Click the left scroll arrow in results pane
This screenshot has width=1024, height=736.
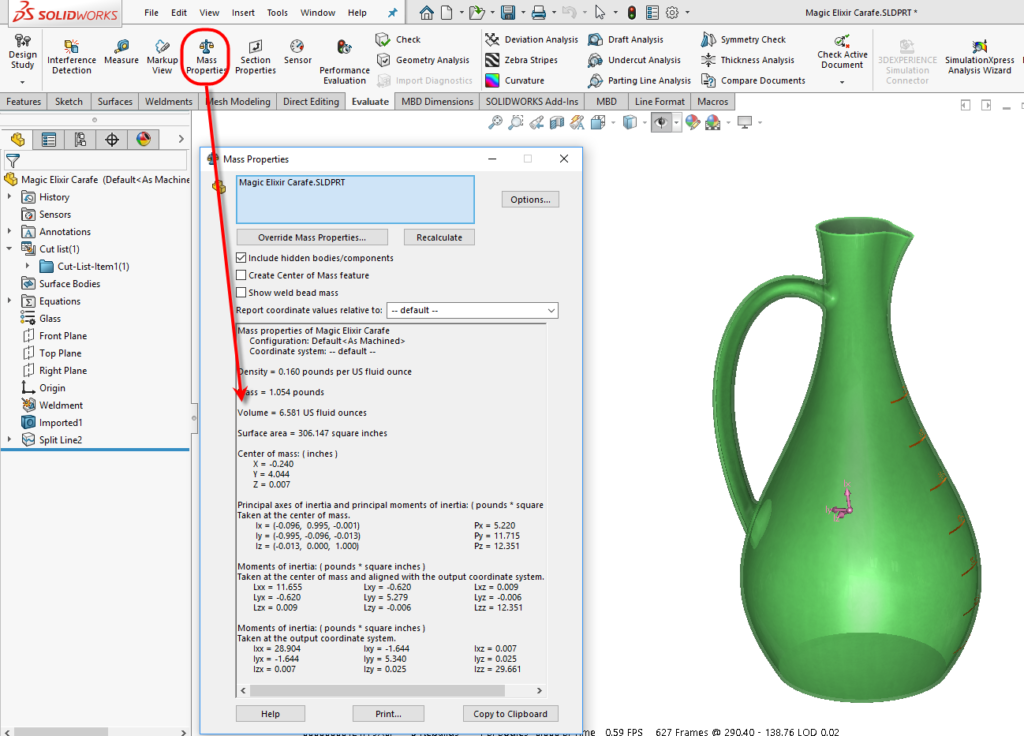tap(244, 690)
